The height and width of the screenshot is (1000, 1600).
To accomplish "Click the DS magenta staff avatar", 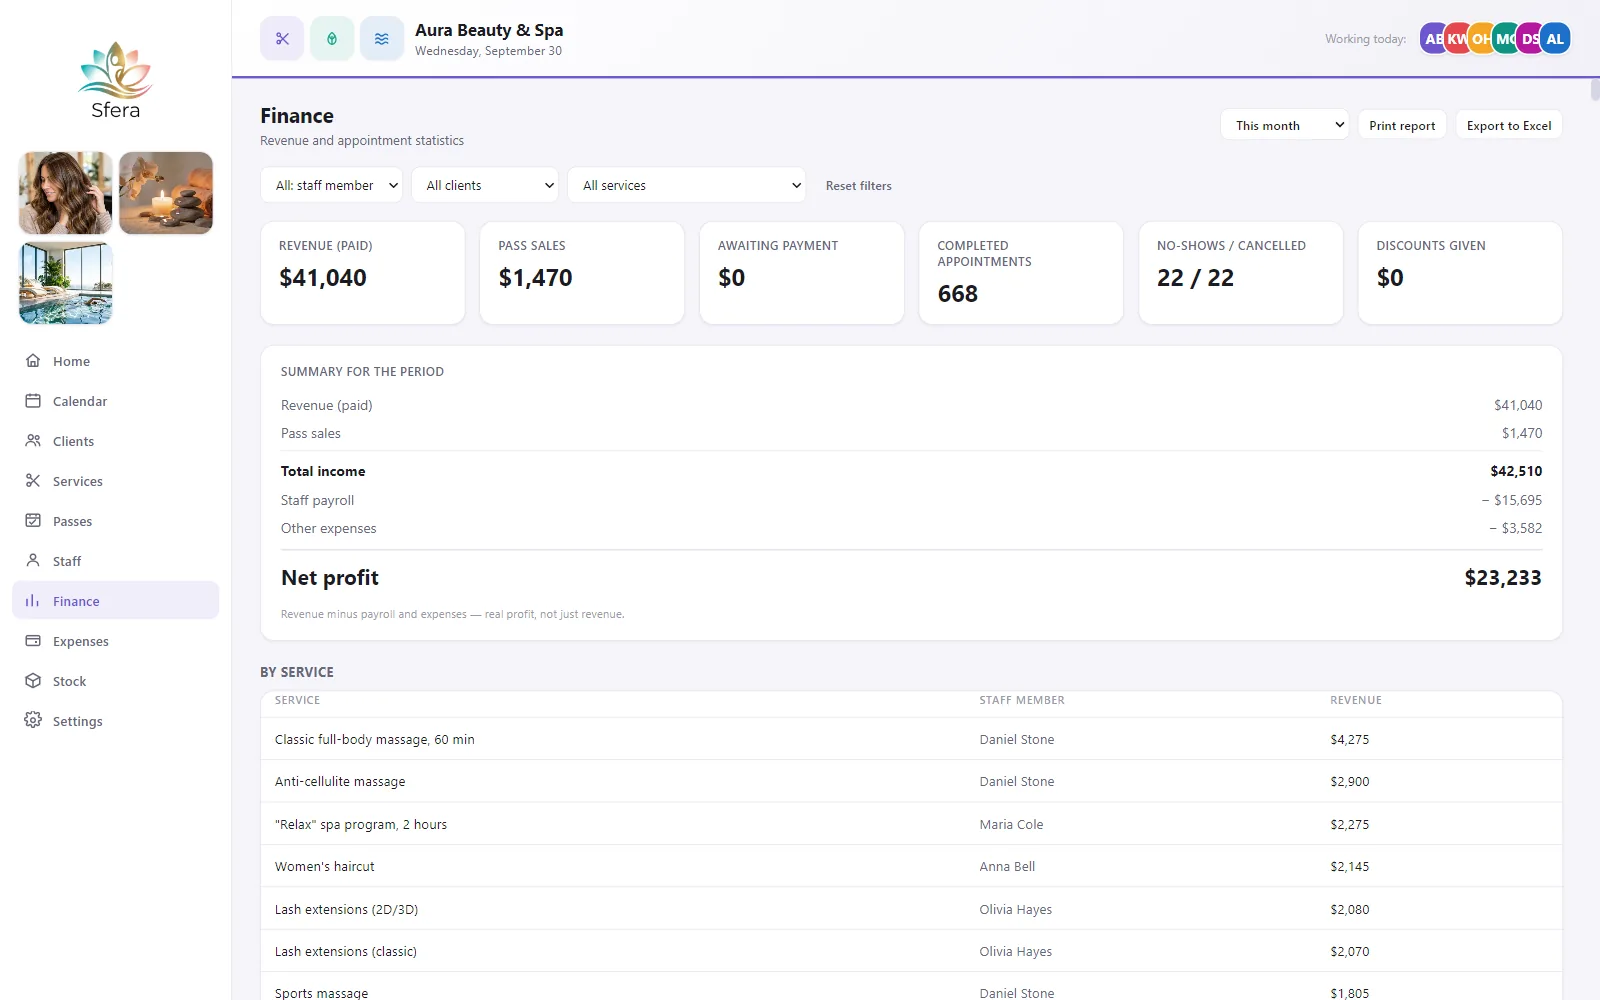I will coord(1529,39).
